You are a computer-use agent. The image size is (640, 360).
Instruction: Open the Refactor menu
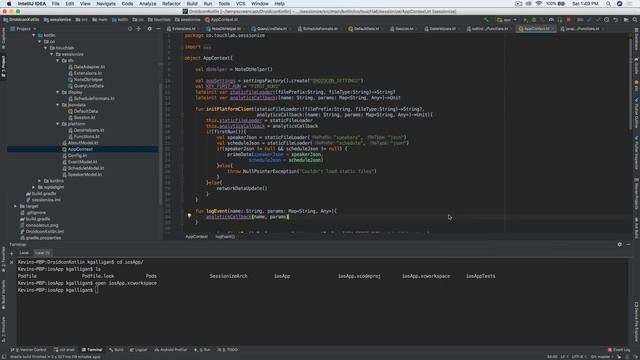click(171, 4)
